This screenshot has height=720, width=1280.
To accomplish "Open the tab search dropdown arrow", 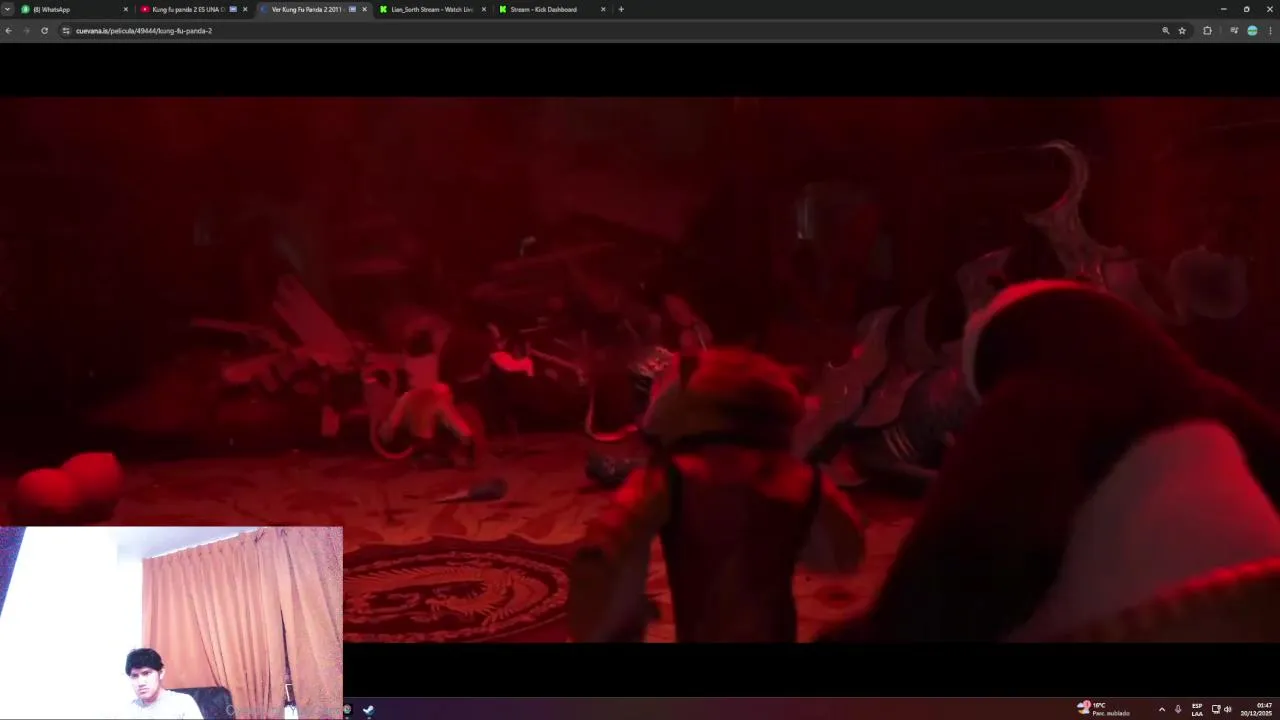I will tap(7, 9).
